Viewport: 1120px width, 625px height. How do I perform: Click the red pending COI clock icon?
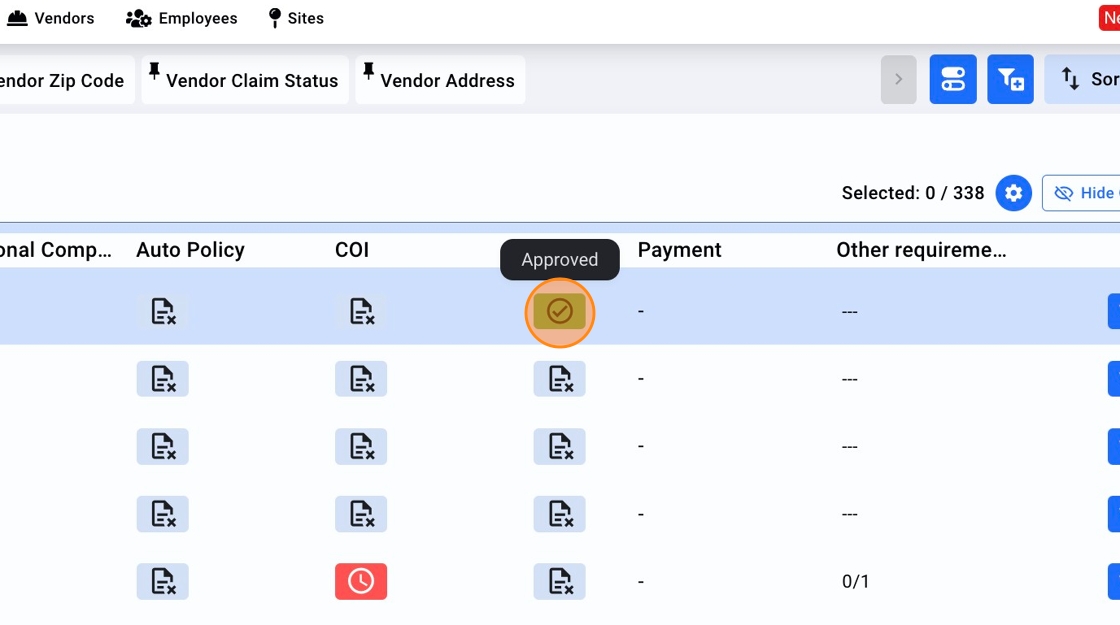click(x=361, y=581)
